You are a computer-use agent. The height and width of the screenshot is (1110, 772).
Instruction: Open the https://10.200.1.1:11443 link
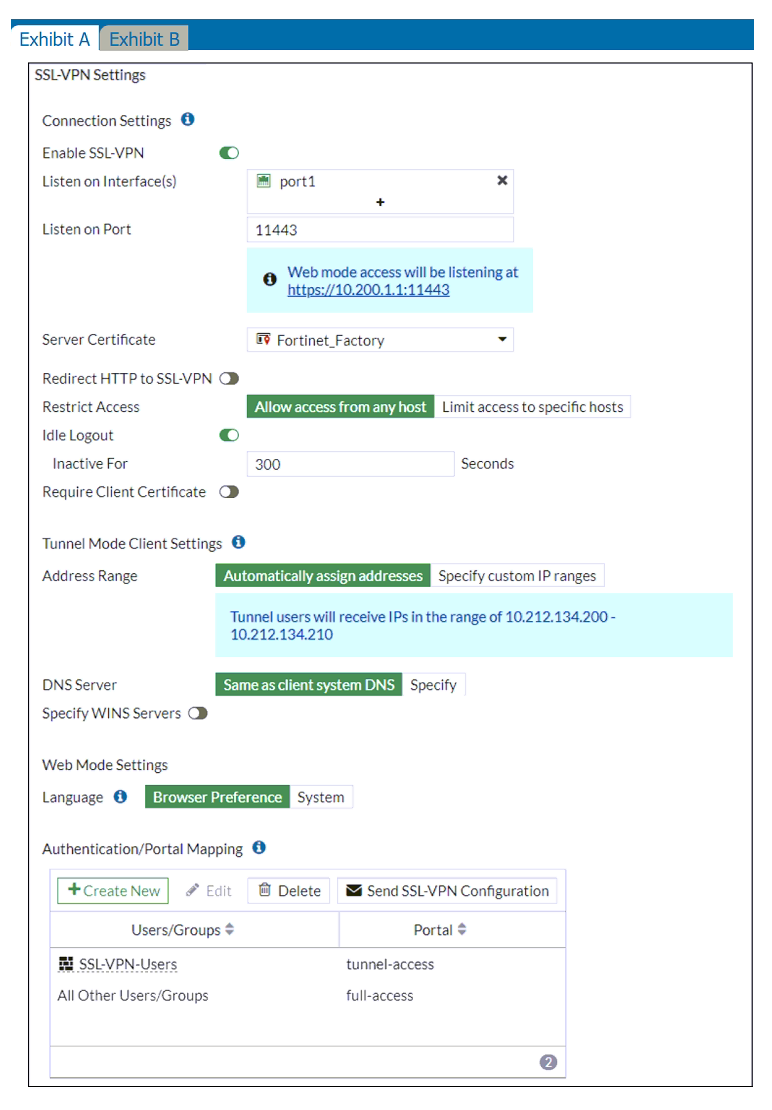pos(368,290)
